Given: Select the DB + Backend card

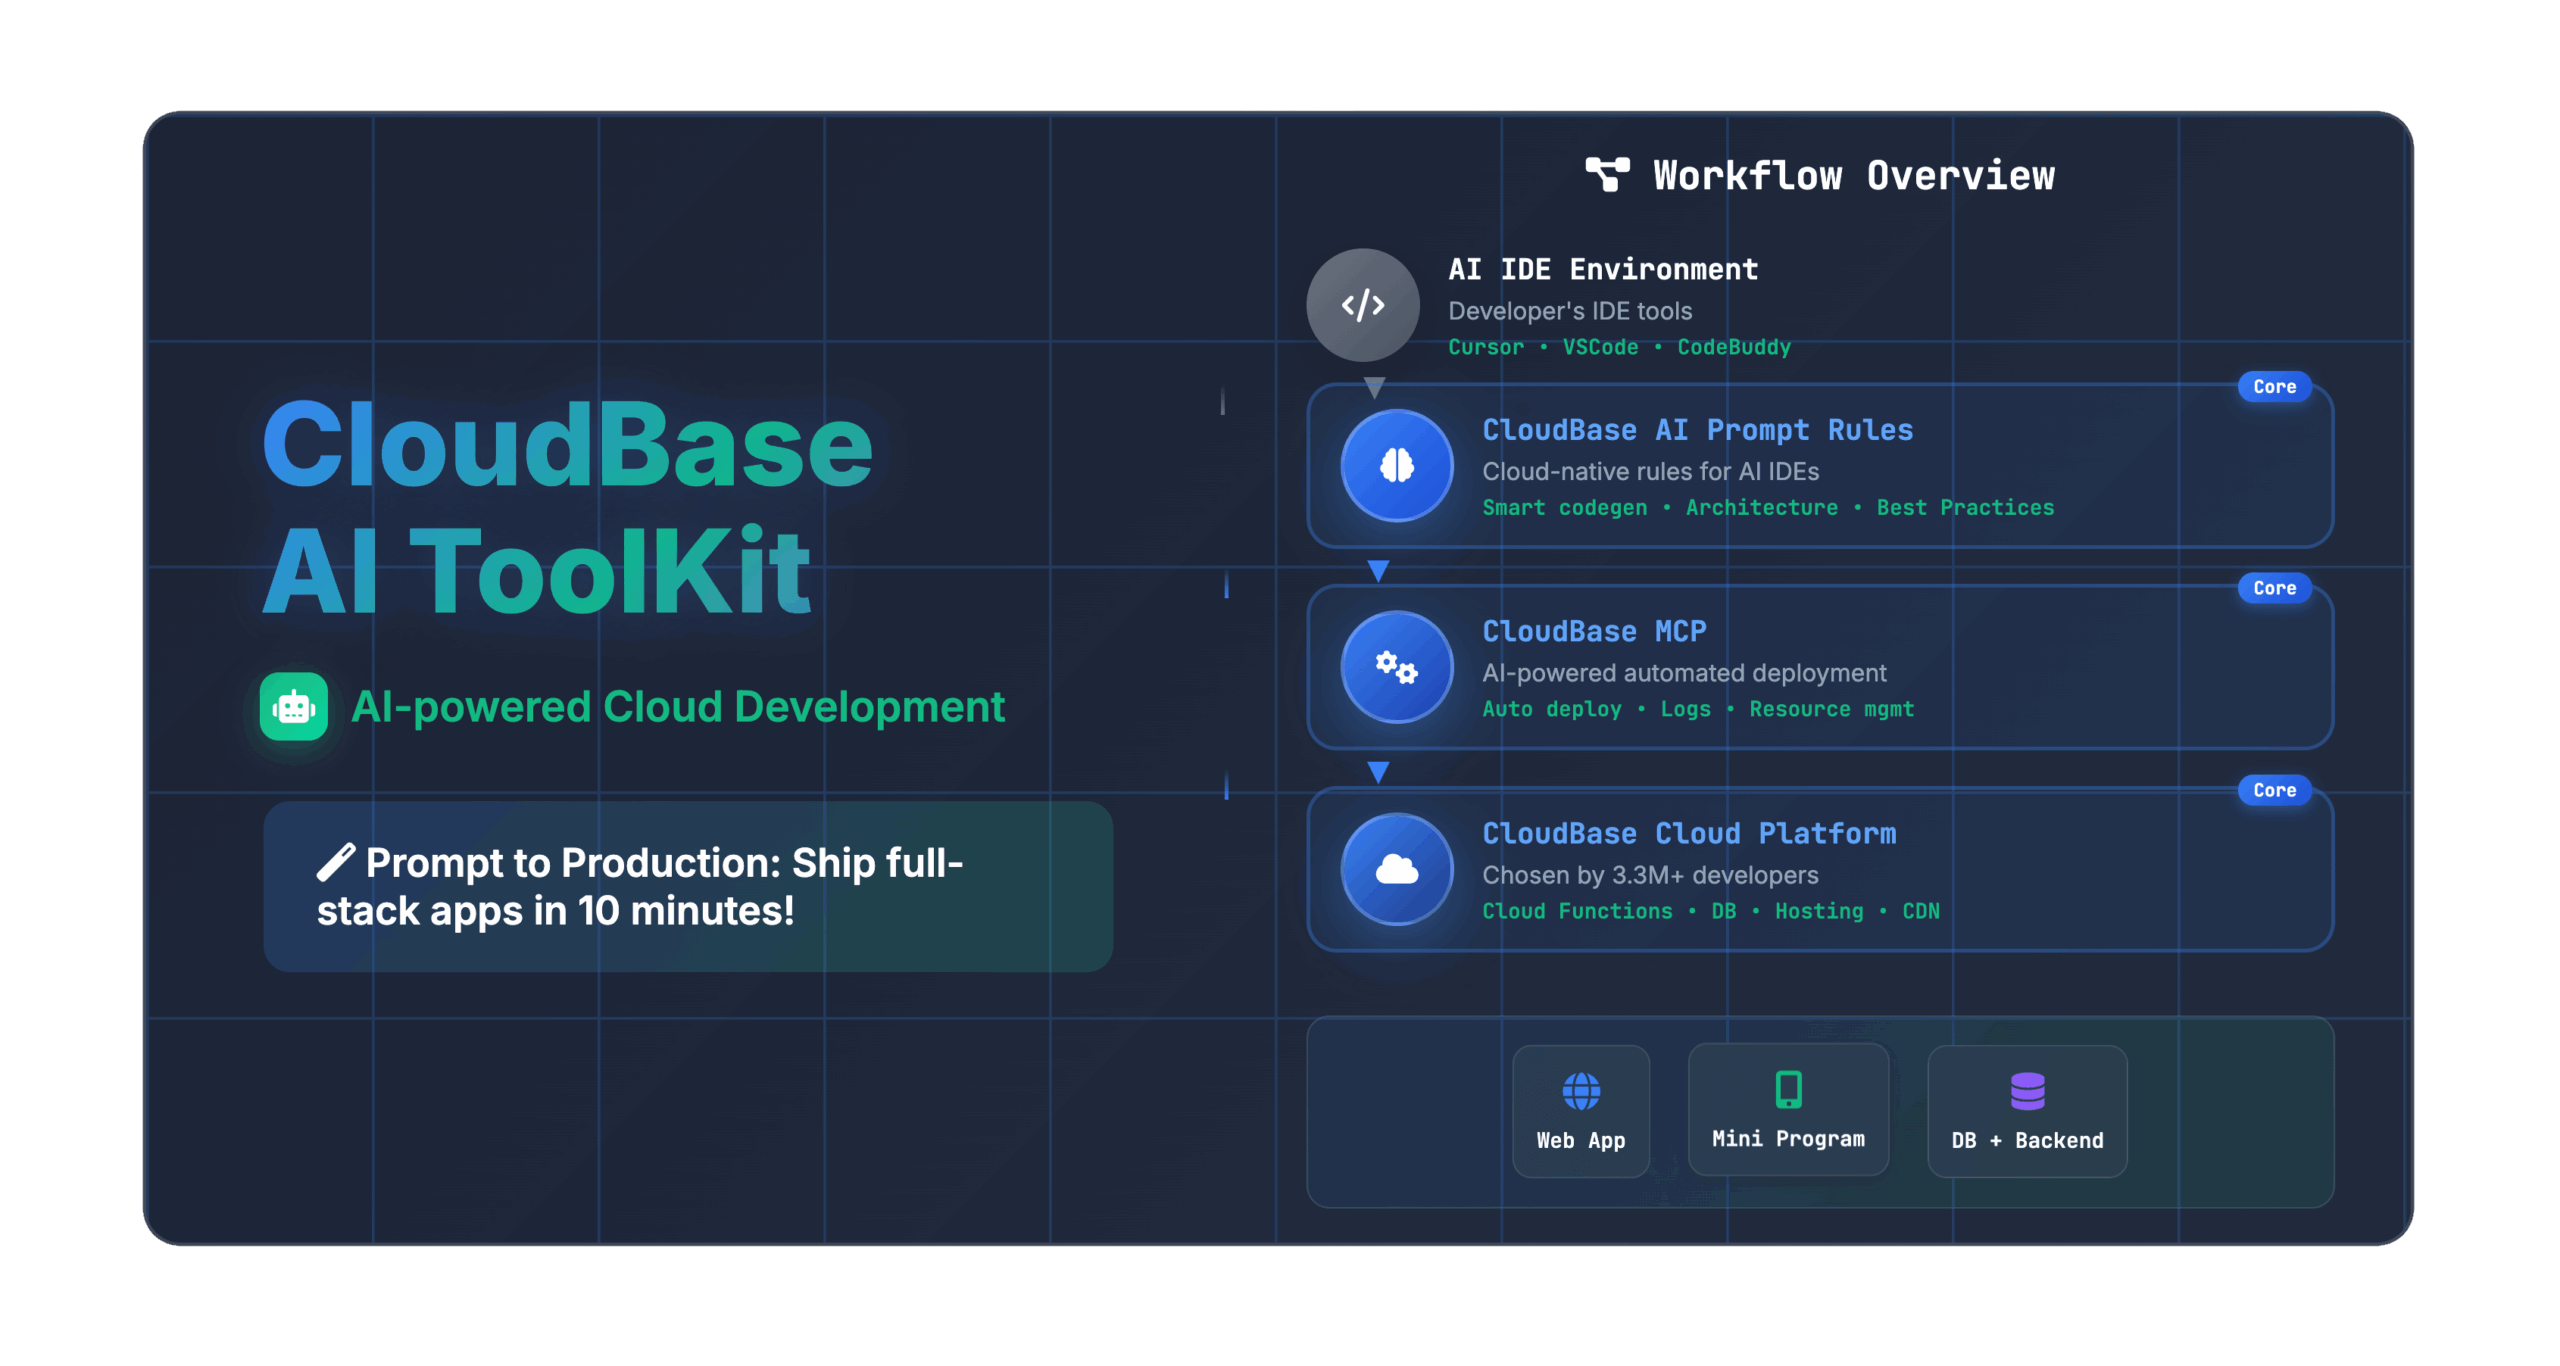Looking at the screenshot, I should (2027, 1111).
